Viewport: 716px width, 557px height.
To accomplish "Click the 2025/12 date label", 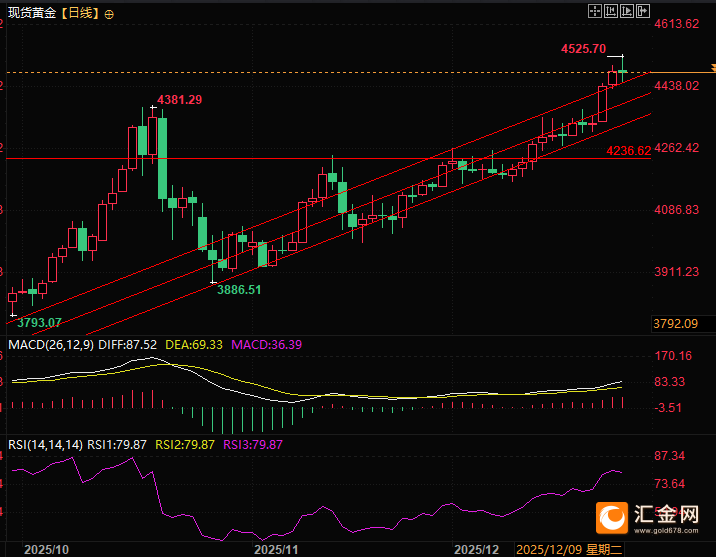I will (477, 549).
